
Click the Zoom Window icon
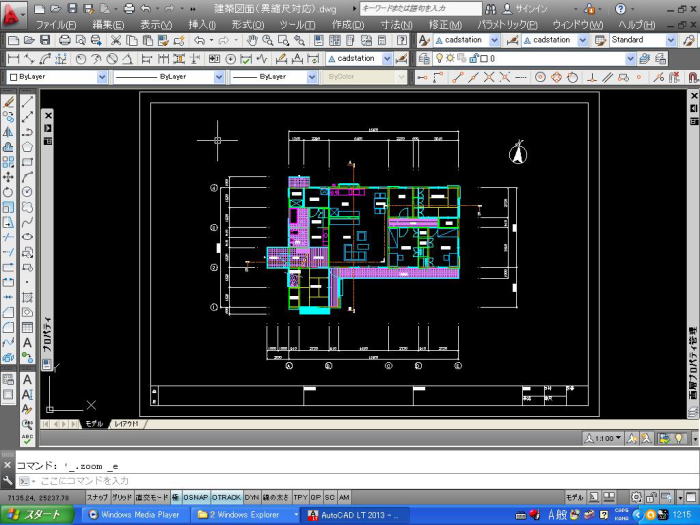tap(283, 40)
